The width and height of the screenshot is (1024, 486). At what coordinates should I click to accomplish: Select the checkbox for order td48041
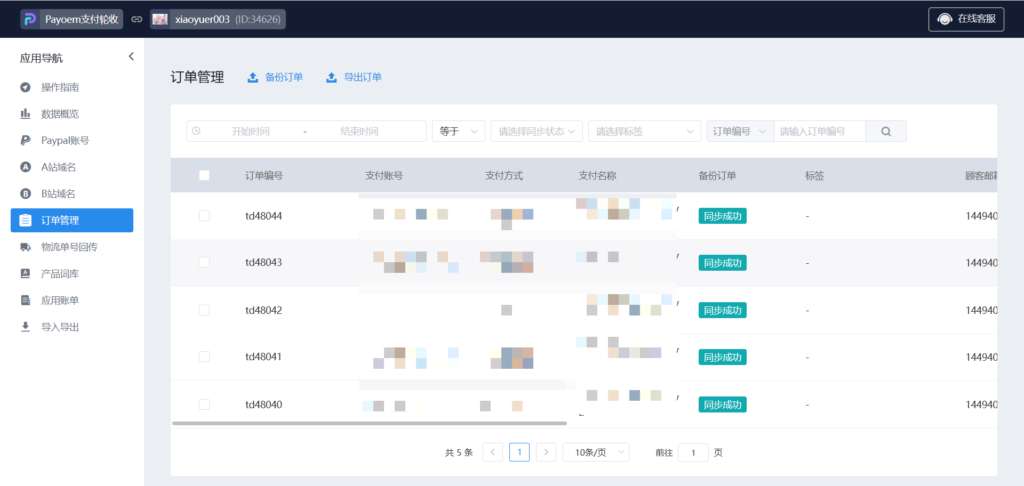(204, 357)
